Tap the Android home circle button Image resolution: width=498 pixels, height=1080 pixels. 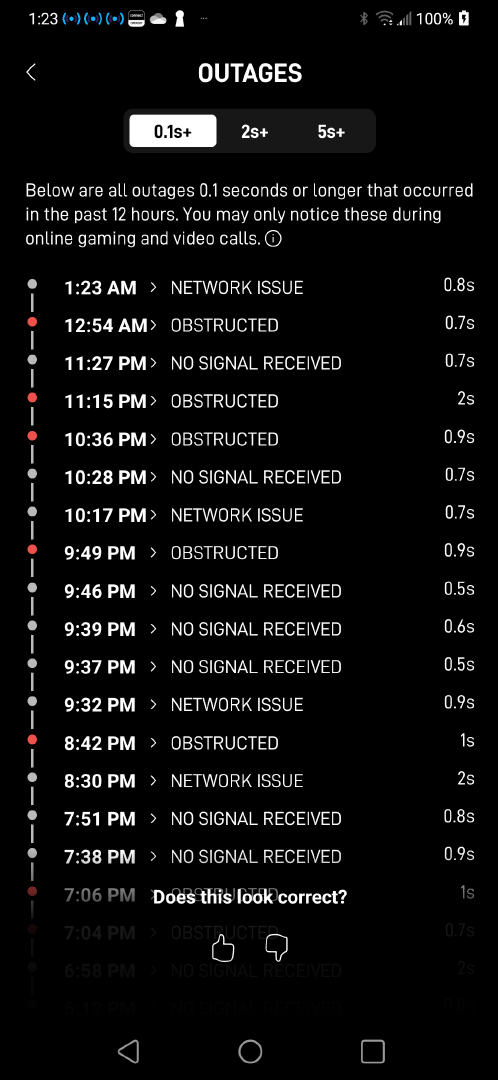tap(250, 1051)
